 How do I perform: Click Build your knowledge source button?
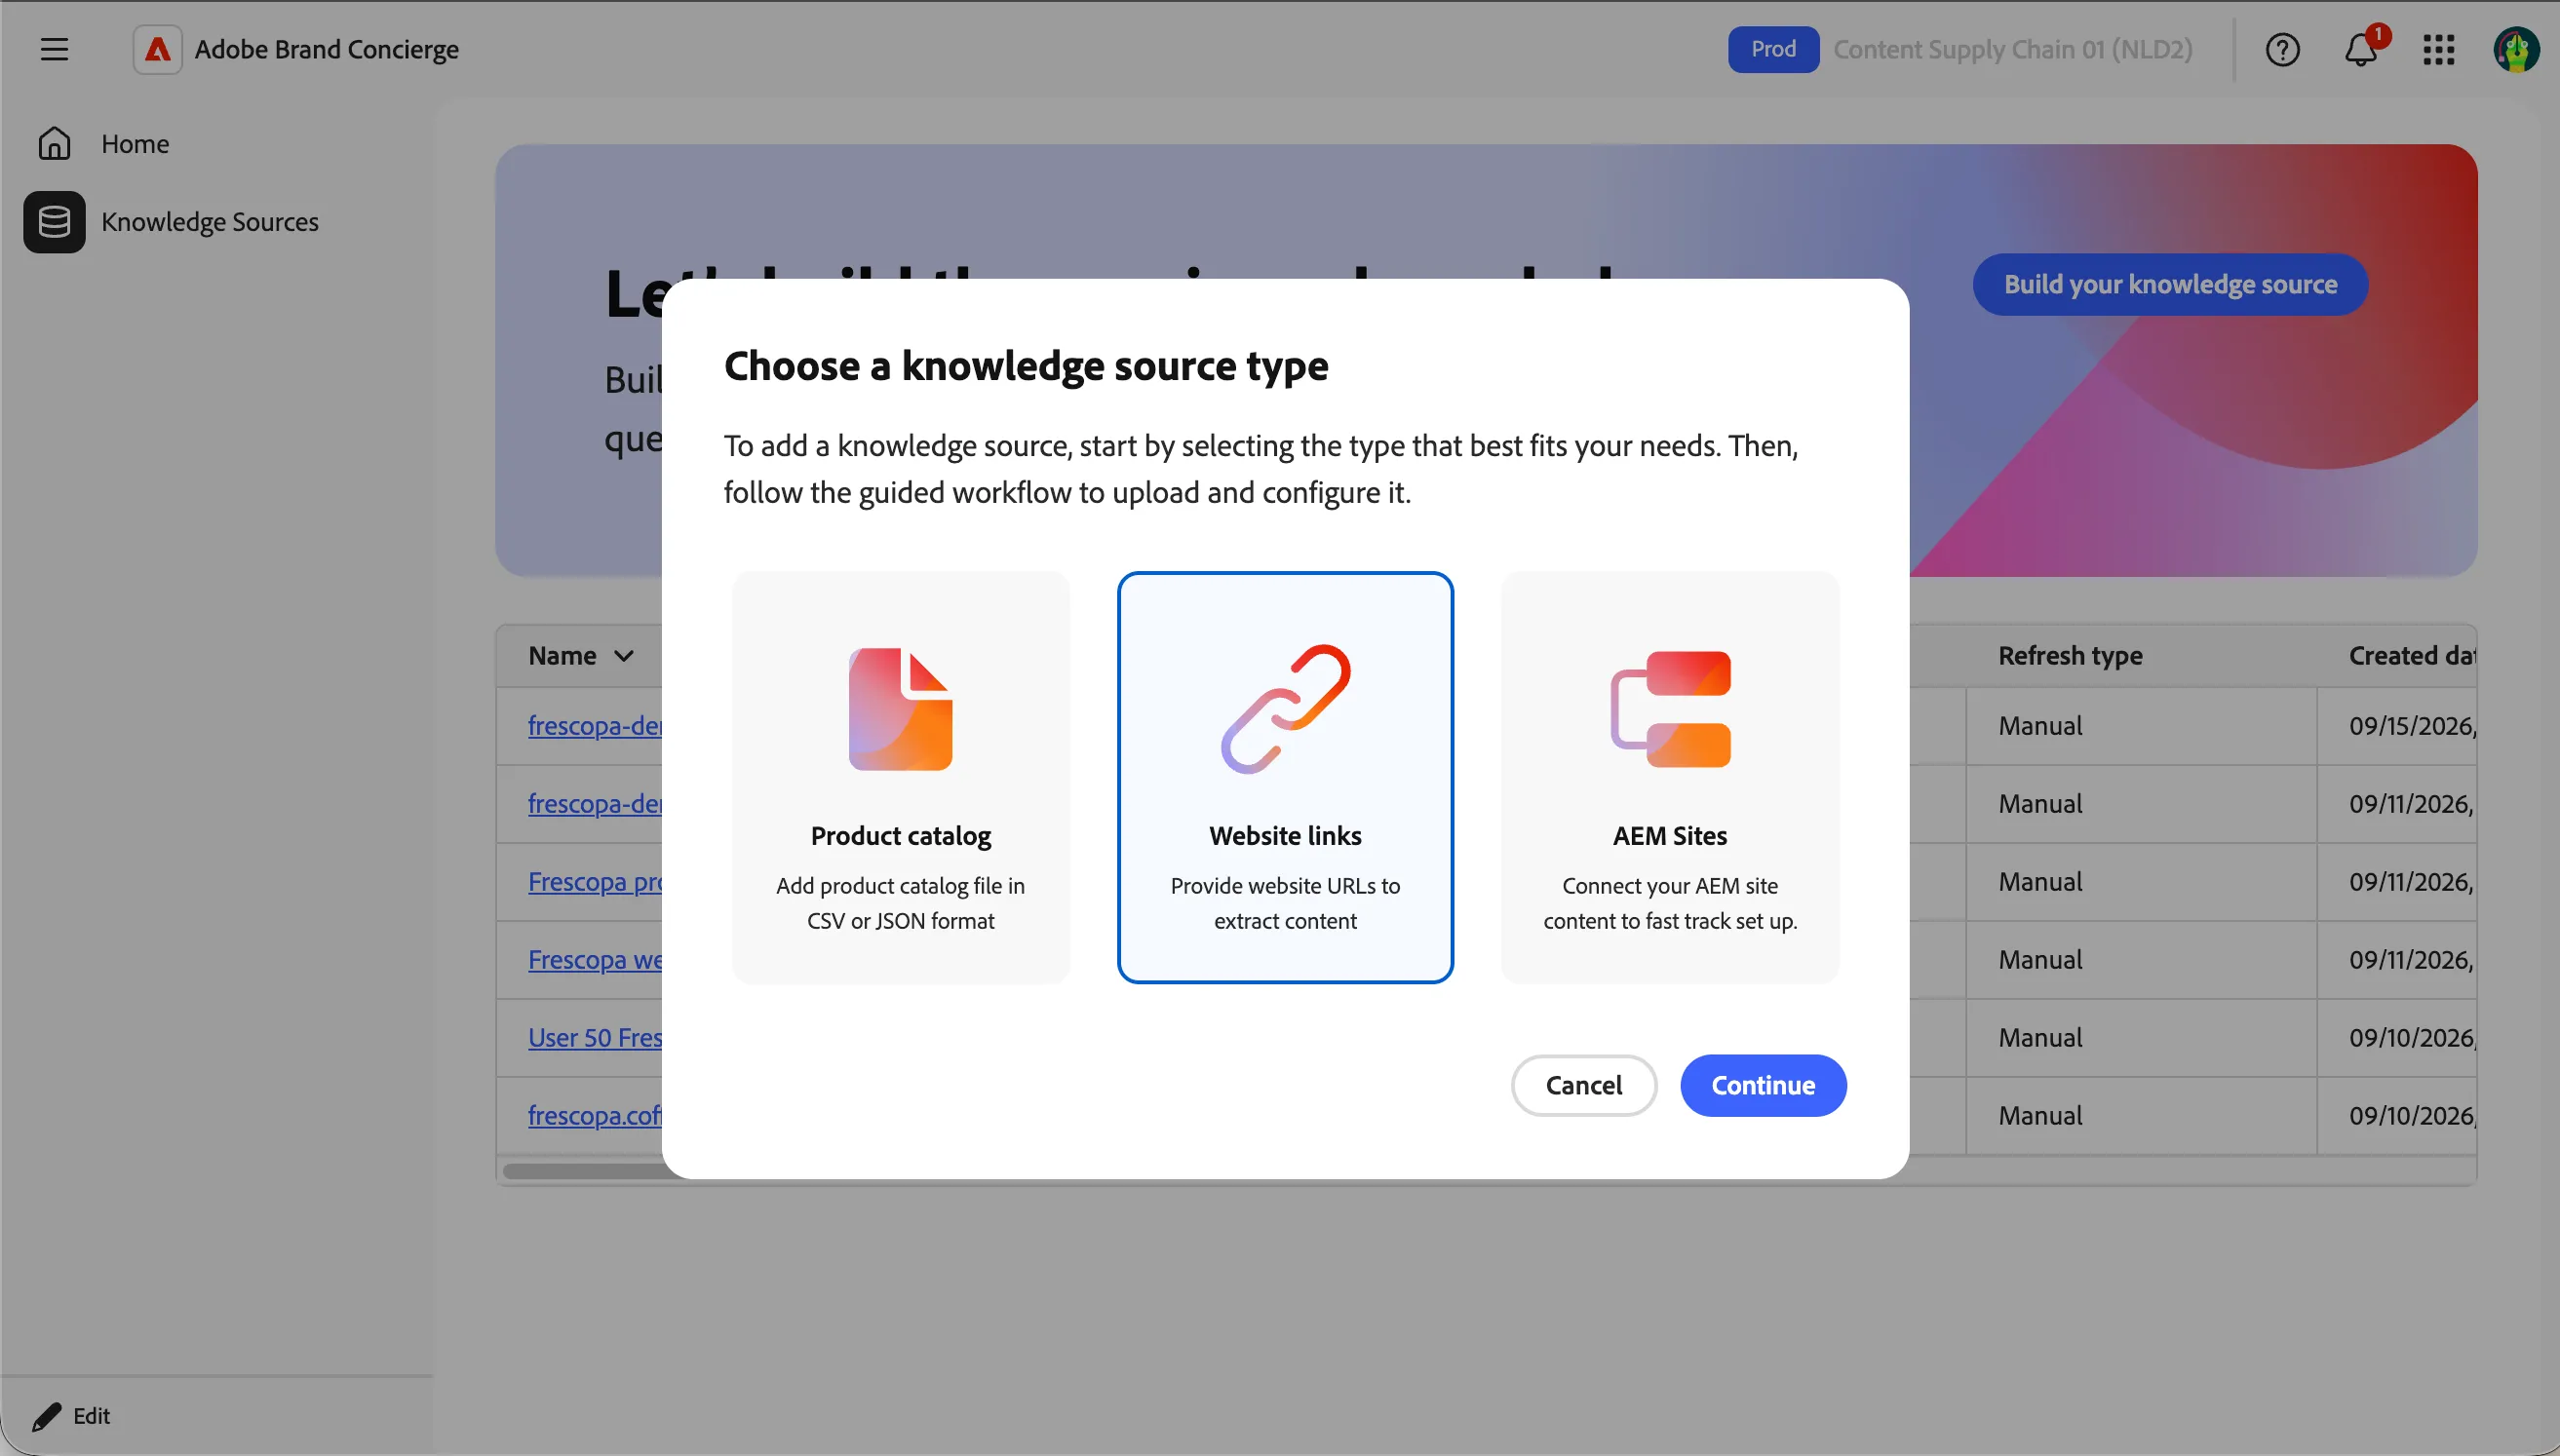(x=2170, y=284)
